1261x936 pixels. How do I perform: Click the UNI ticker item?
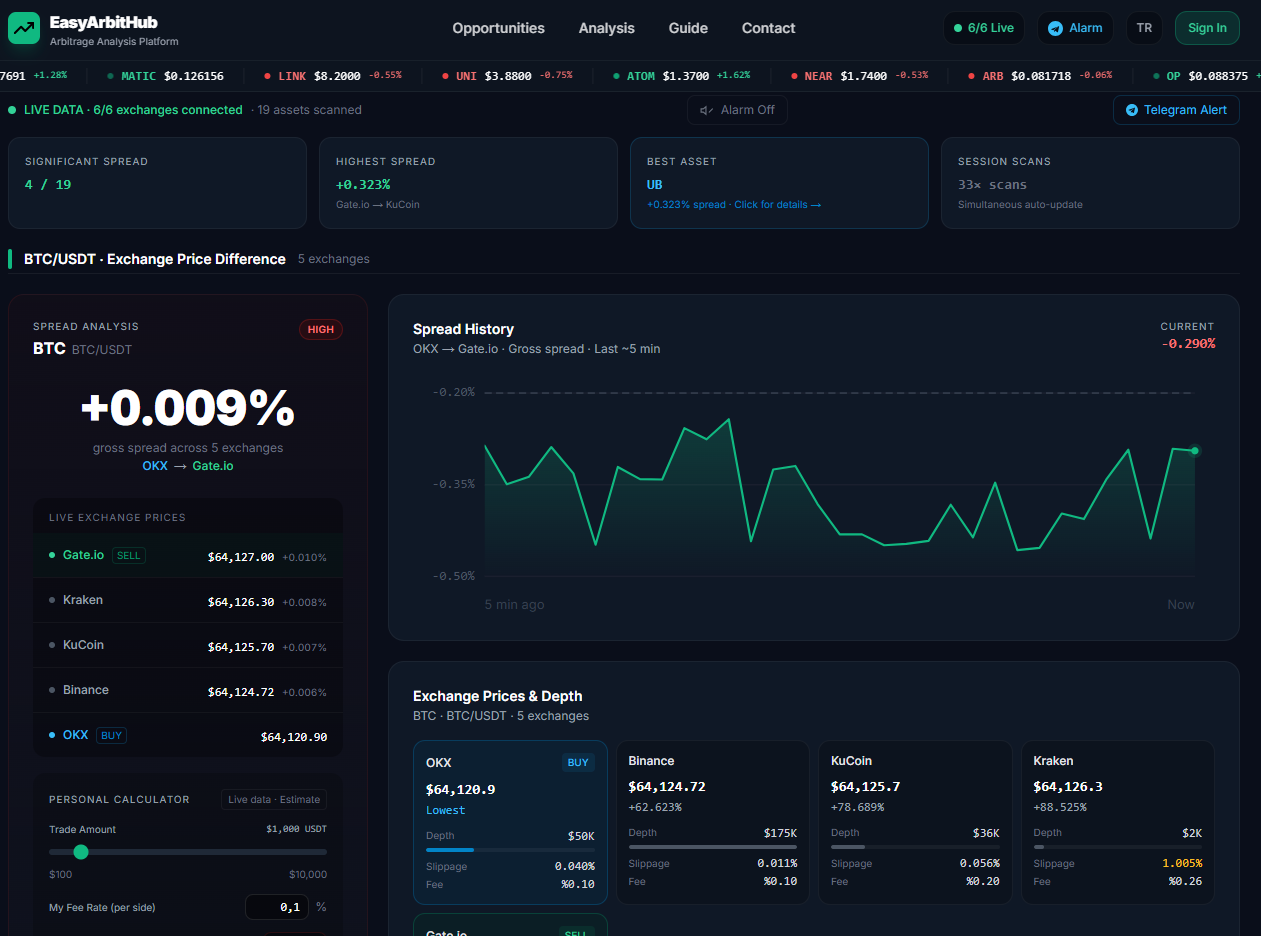pos(507,76)
